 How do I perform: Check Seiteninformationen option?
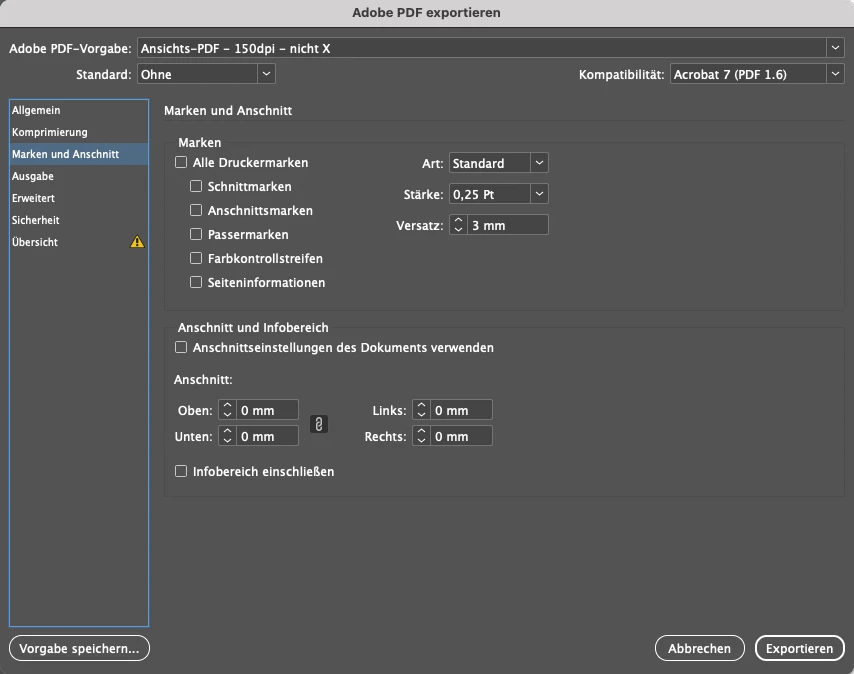tap(196, 282)
